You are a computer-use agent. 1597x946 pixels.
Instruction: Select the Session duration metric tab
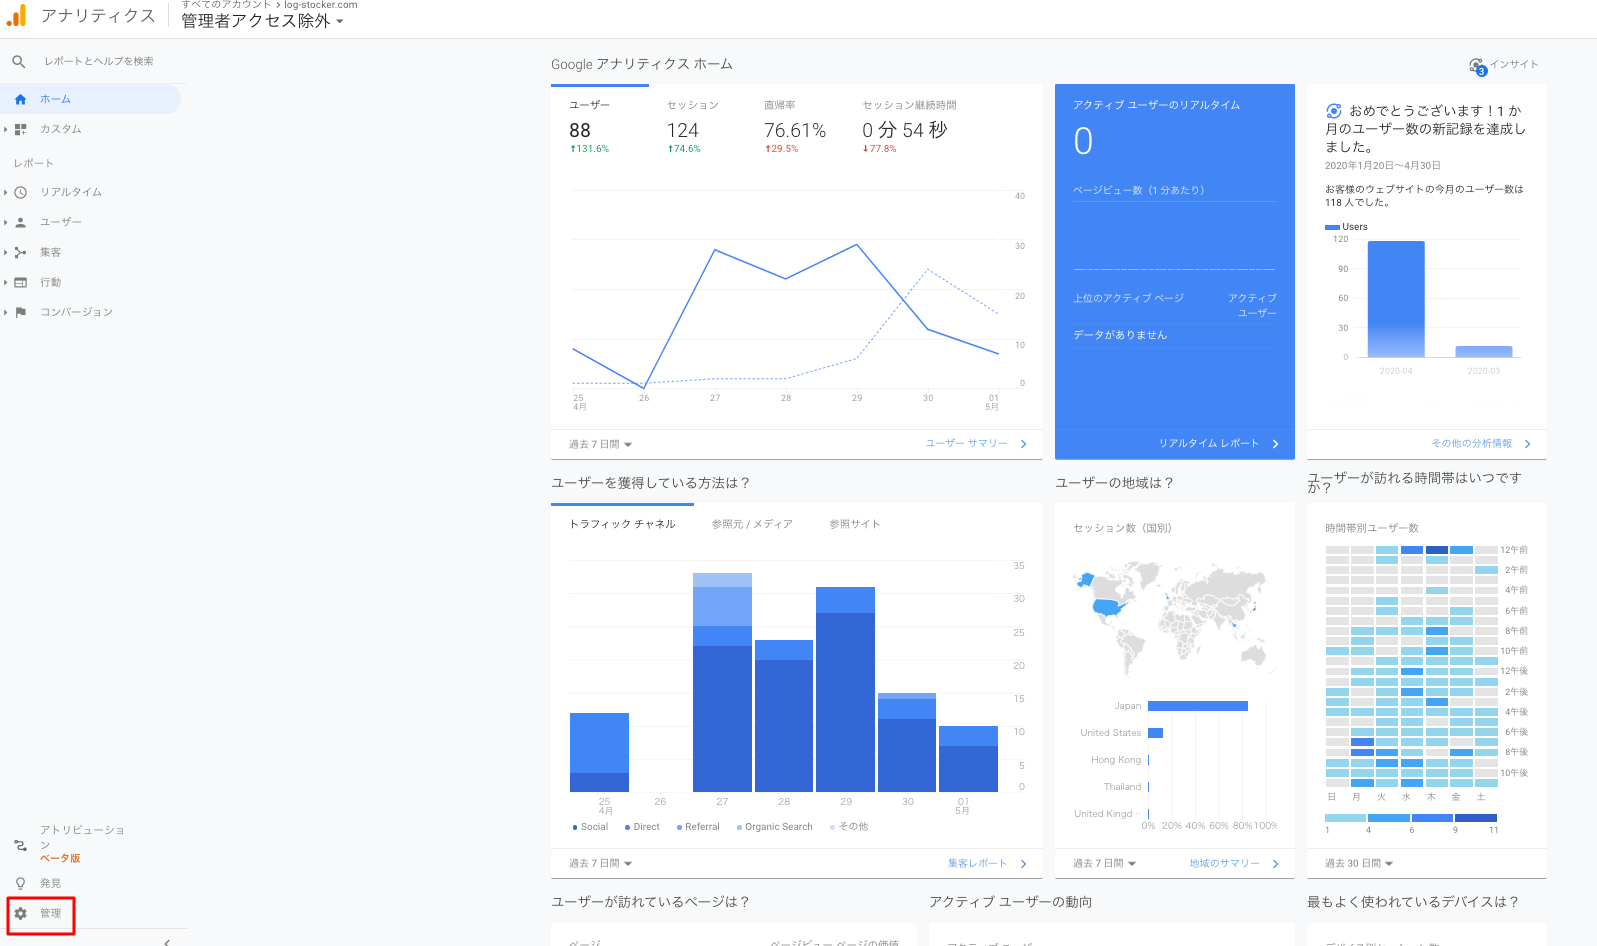click(909, 127)
